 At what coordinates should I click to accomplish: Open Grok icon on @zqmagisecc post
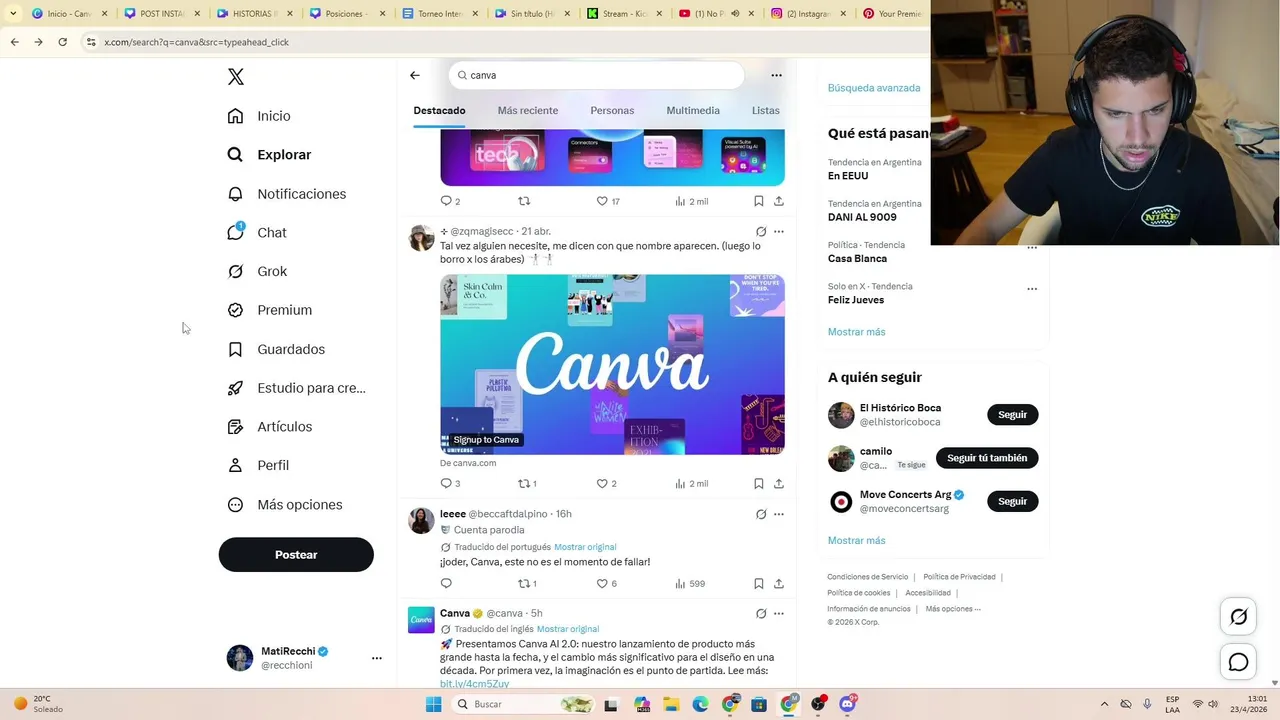point(761,231)
